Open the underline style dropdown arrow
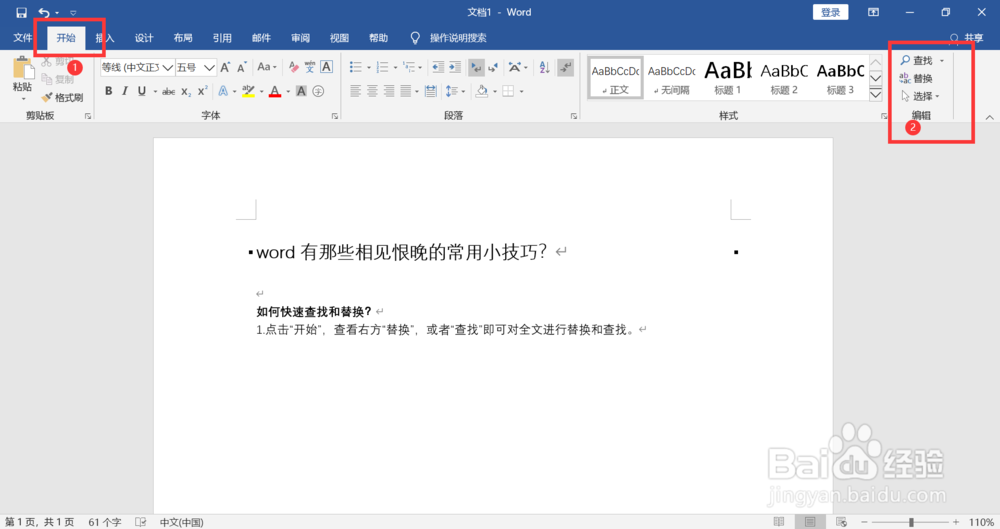This screenshot has height=529, width=1000. coord(155,91)
